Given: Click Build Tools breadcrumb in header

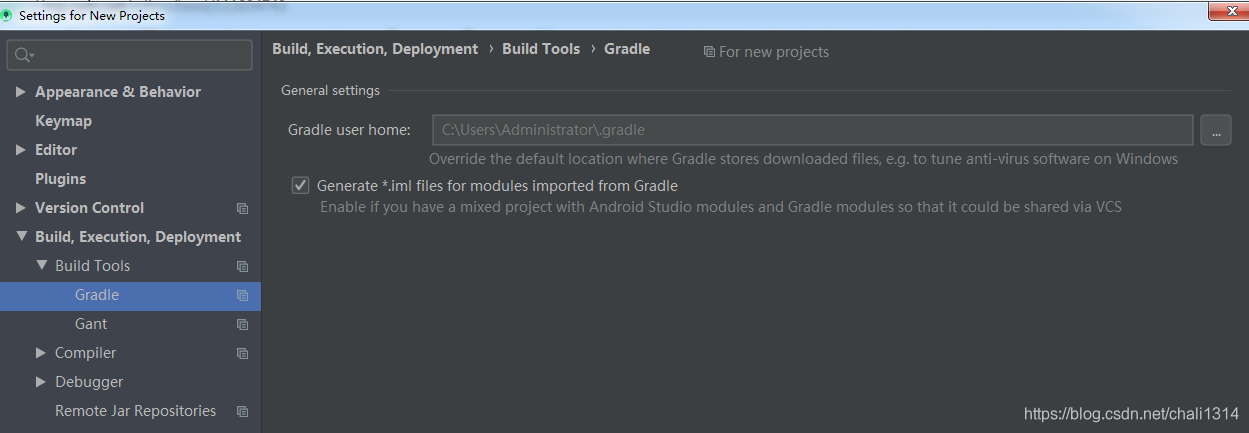Looking at the screenshot, I should [x=541, y=49].
